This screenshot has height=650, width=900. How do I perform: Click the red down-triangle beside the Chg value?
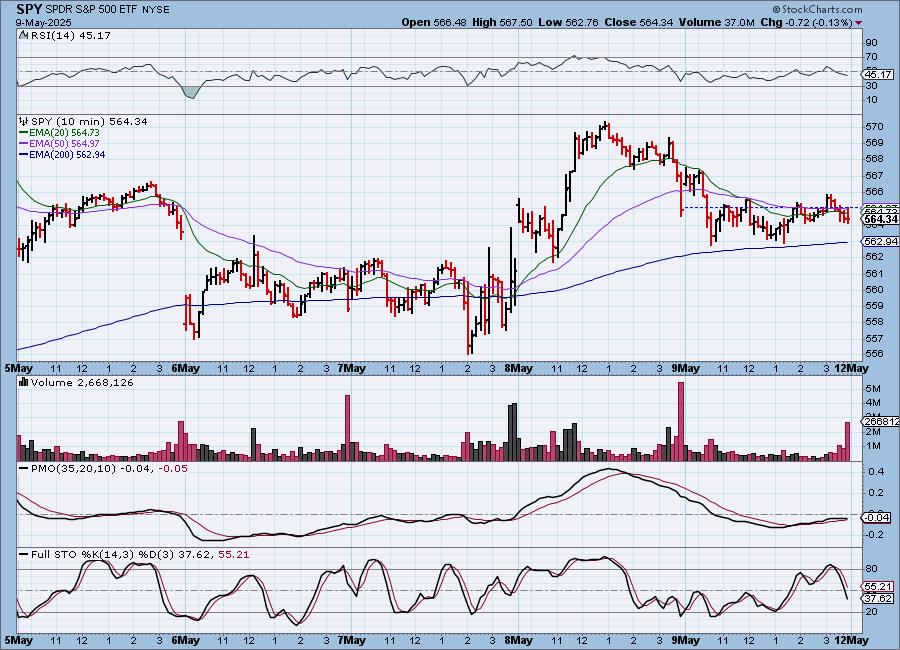(x=859, y=23)
